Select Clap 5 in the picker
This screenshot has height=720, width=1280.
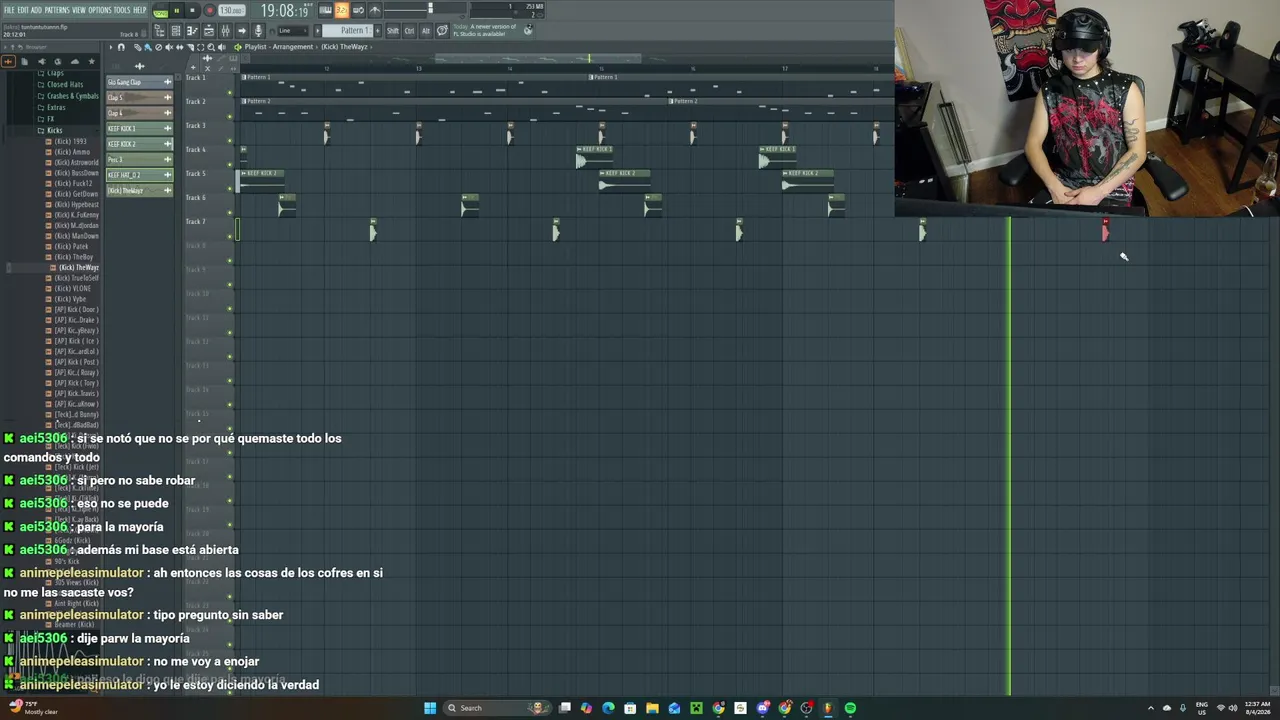click(x=139, y=97)
